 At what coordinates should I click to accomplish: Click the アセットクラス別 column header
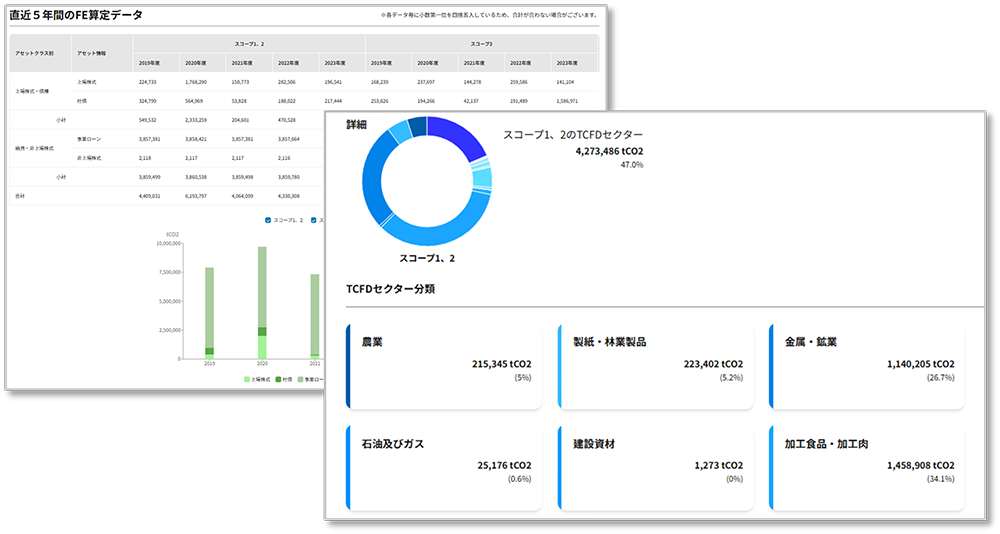[x=35, y=52]
